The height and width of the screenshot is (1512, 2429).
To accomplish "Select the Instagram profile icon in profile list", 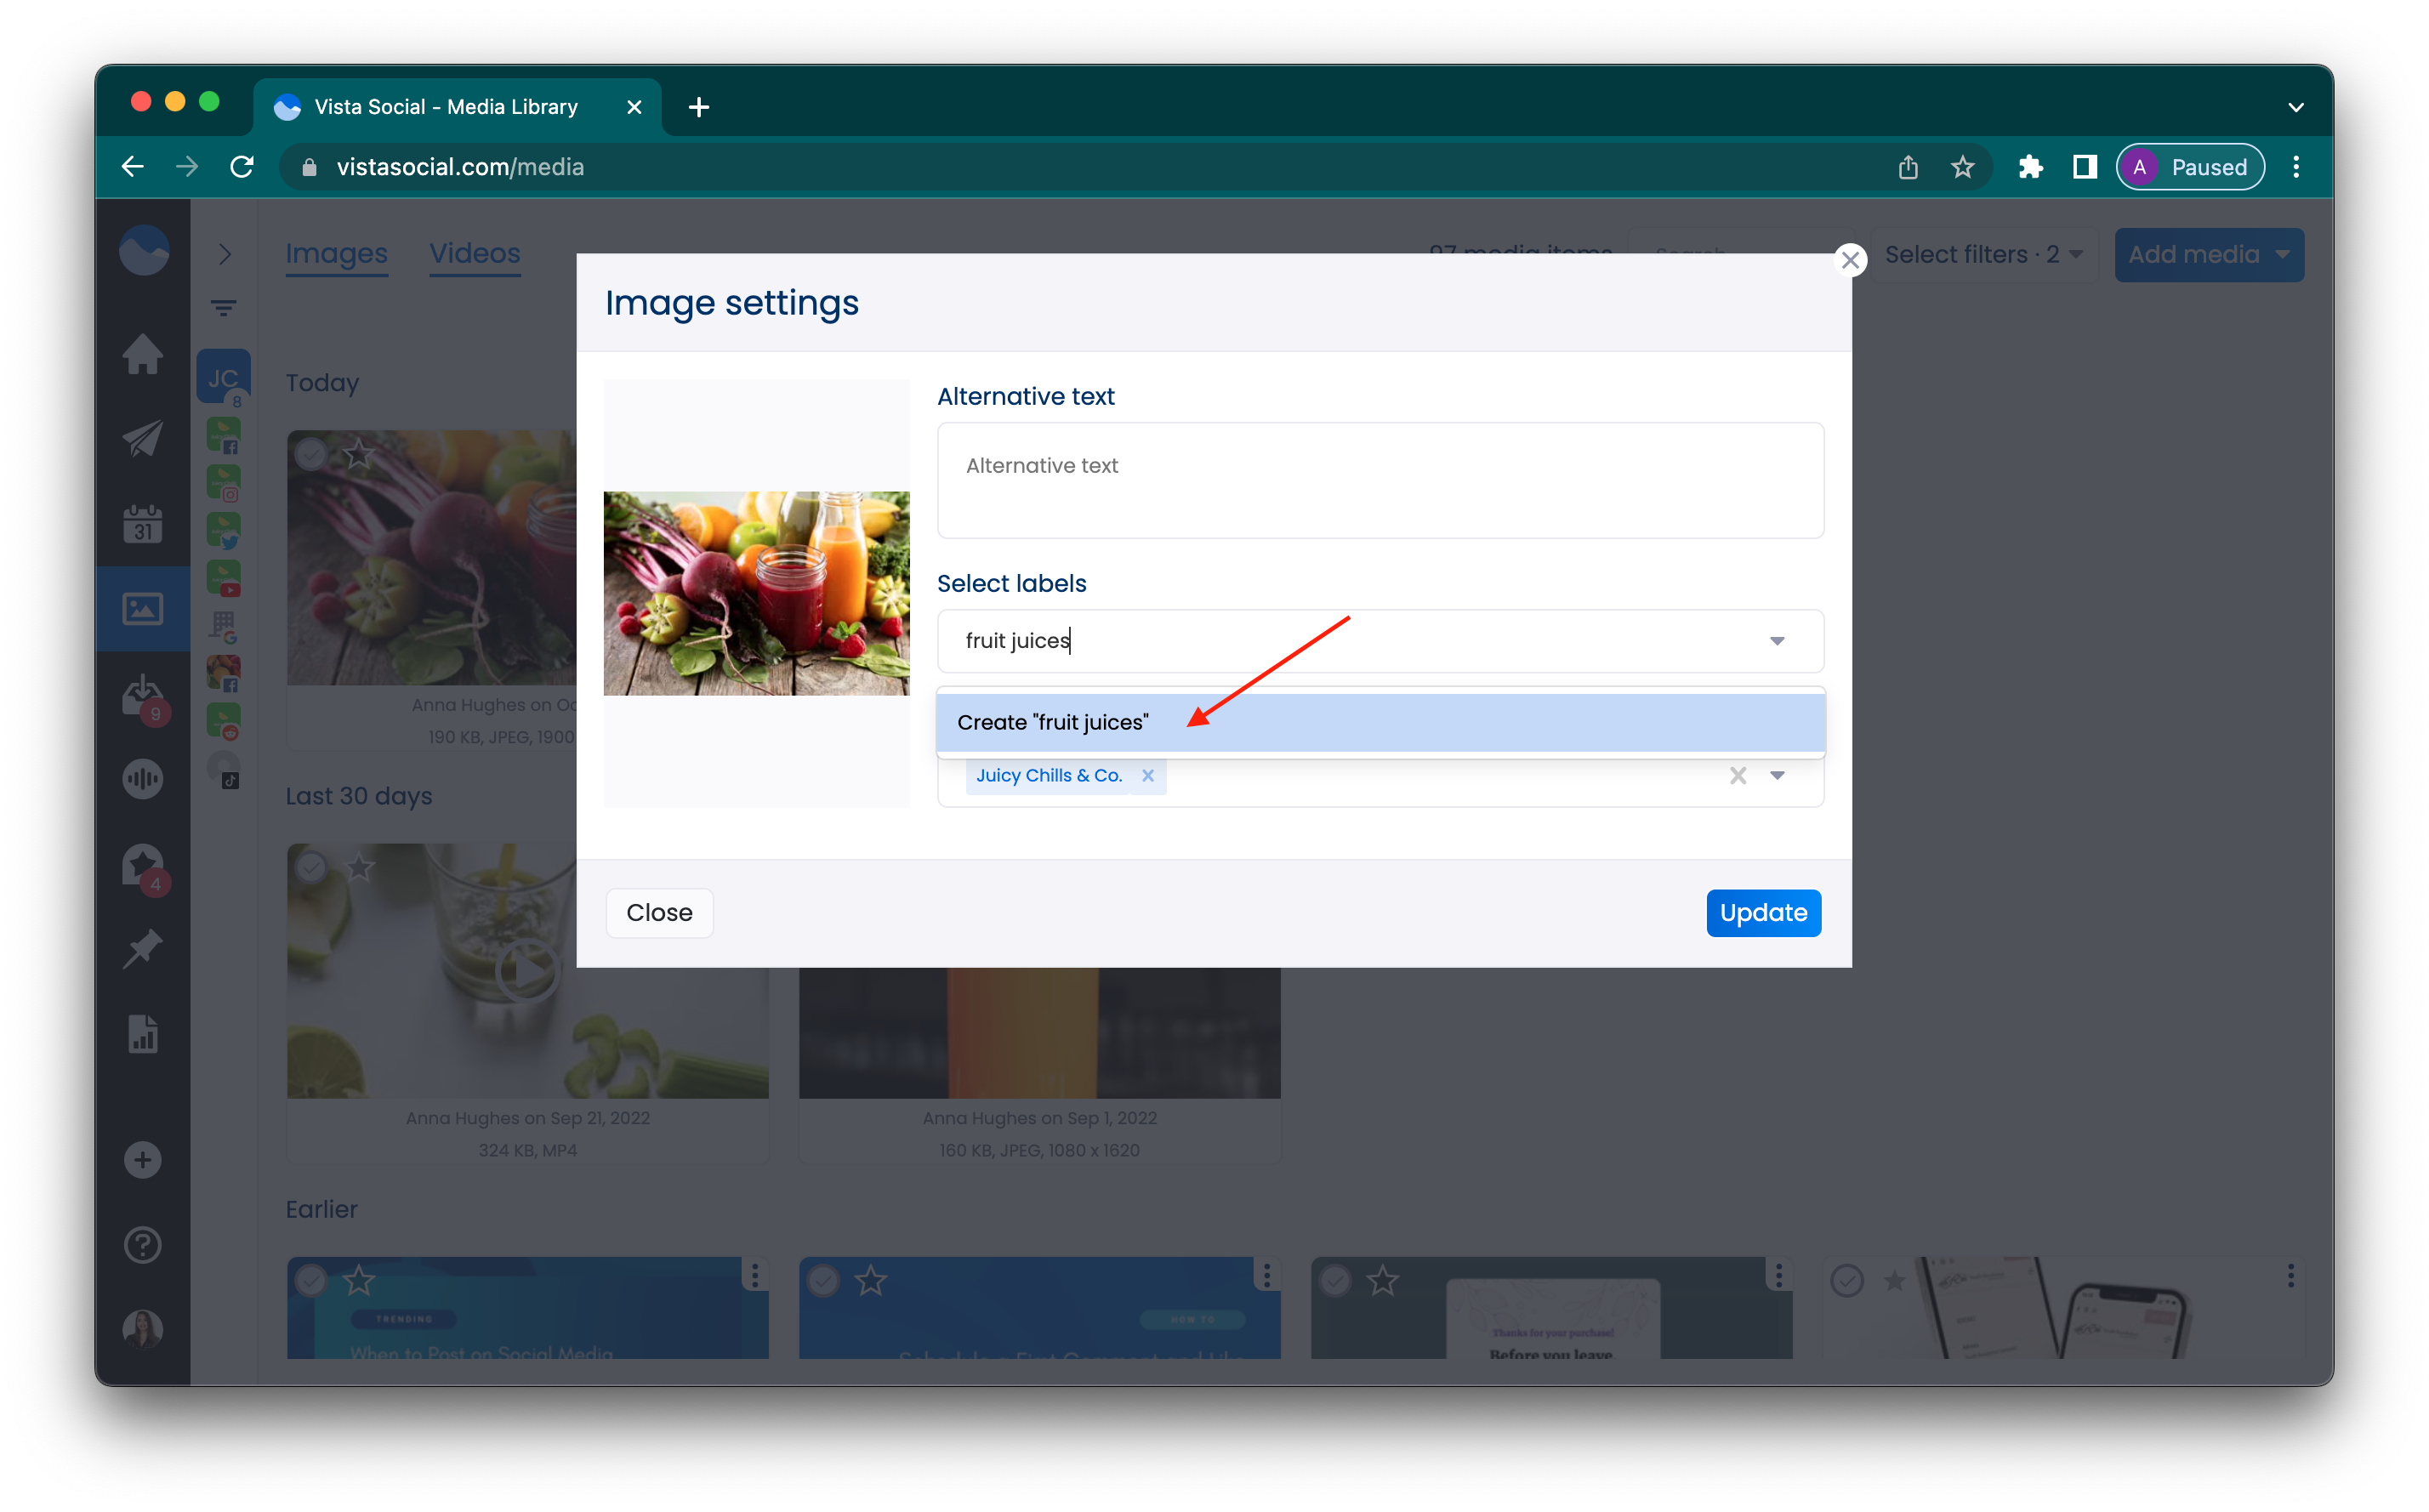I will click(224, 482).
